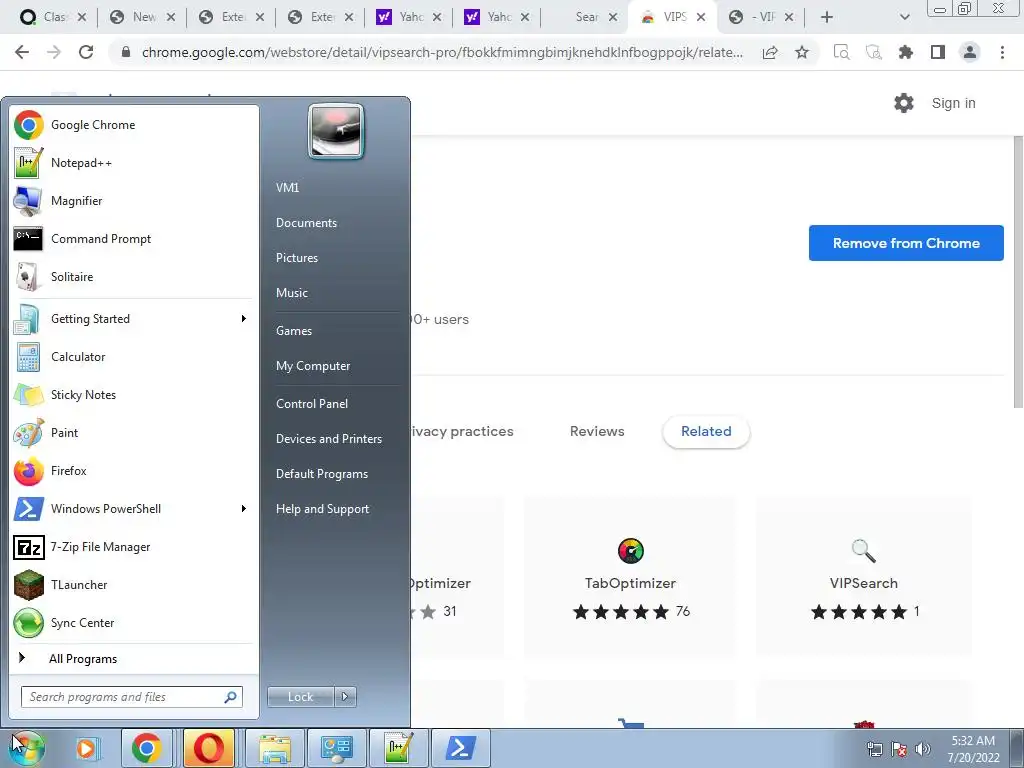Launch Paint from the Start menu
1024x768 pixels.
134,432
